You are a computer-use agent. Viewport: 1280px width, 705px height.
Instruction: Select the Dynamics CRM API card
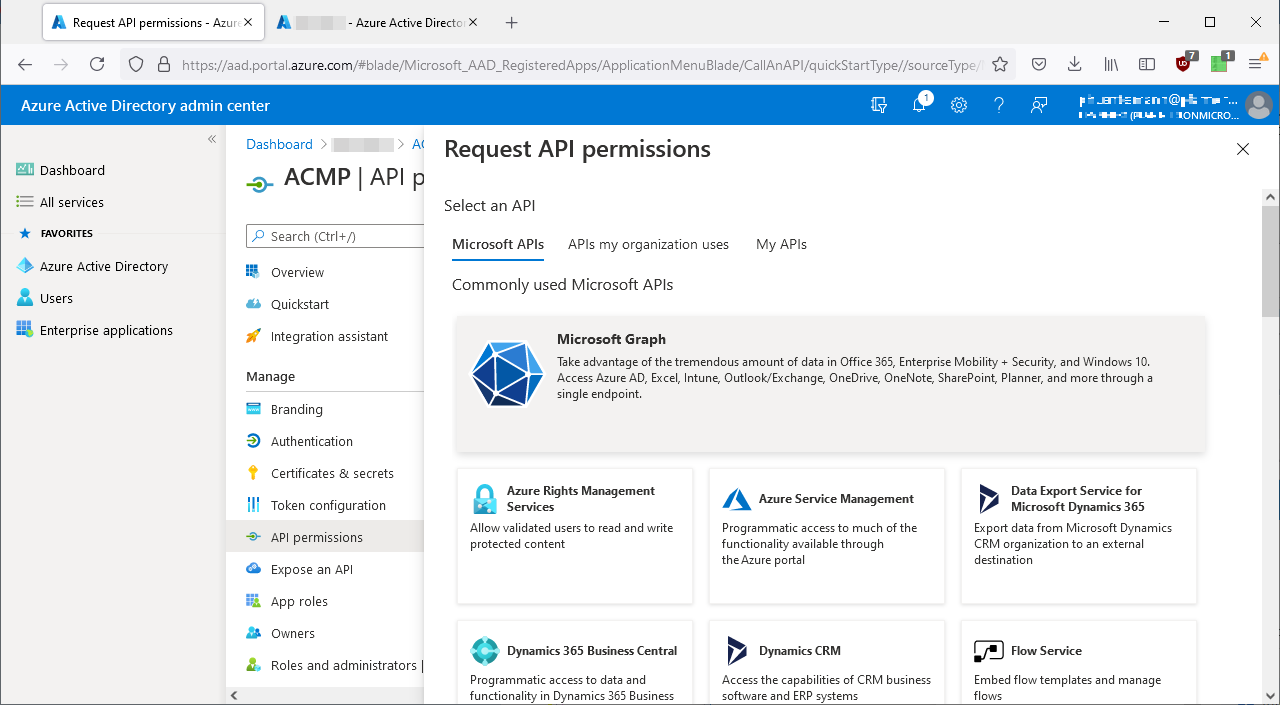click(826, 660)
